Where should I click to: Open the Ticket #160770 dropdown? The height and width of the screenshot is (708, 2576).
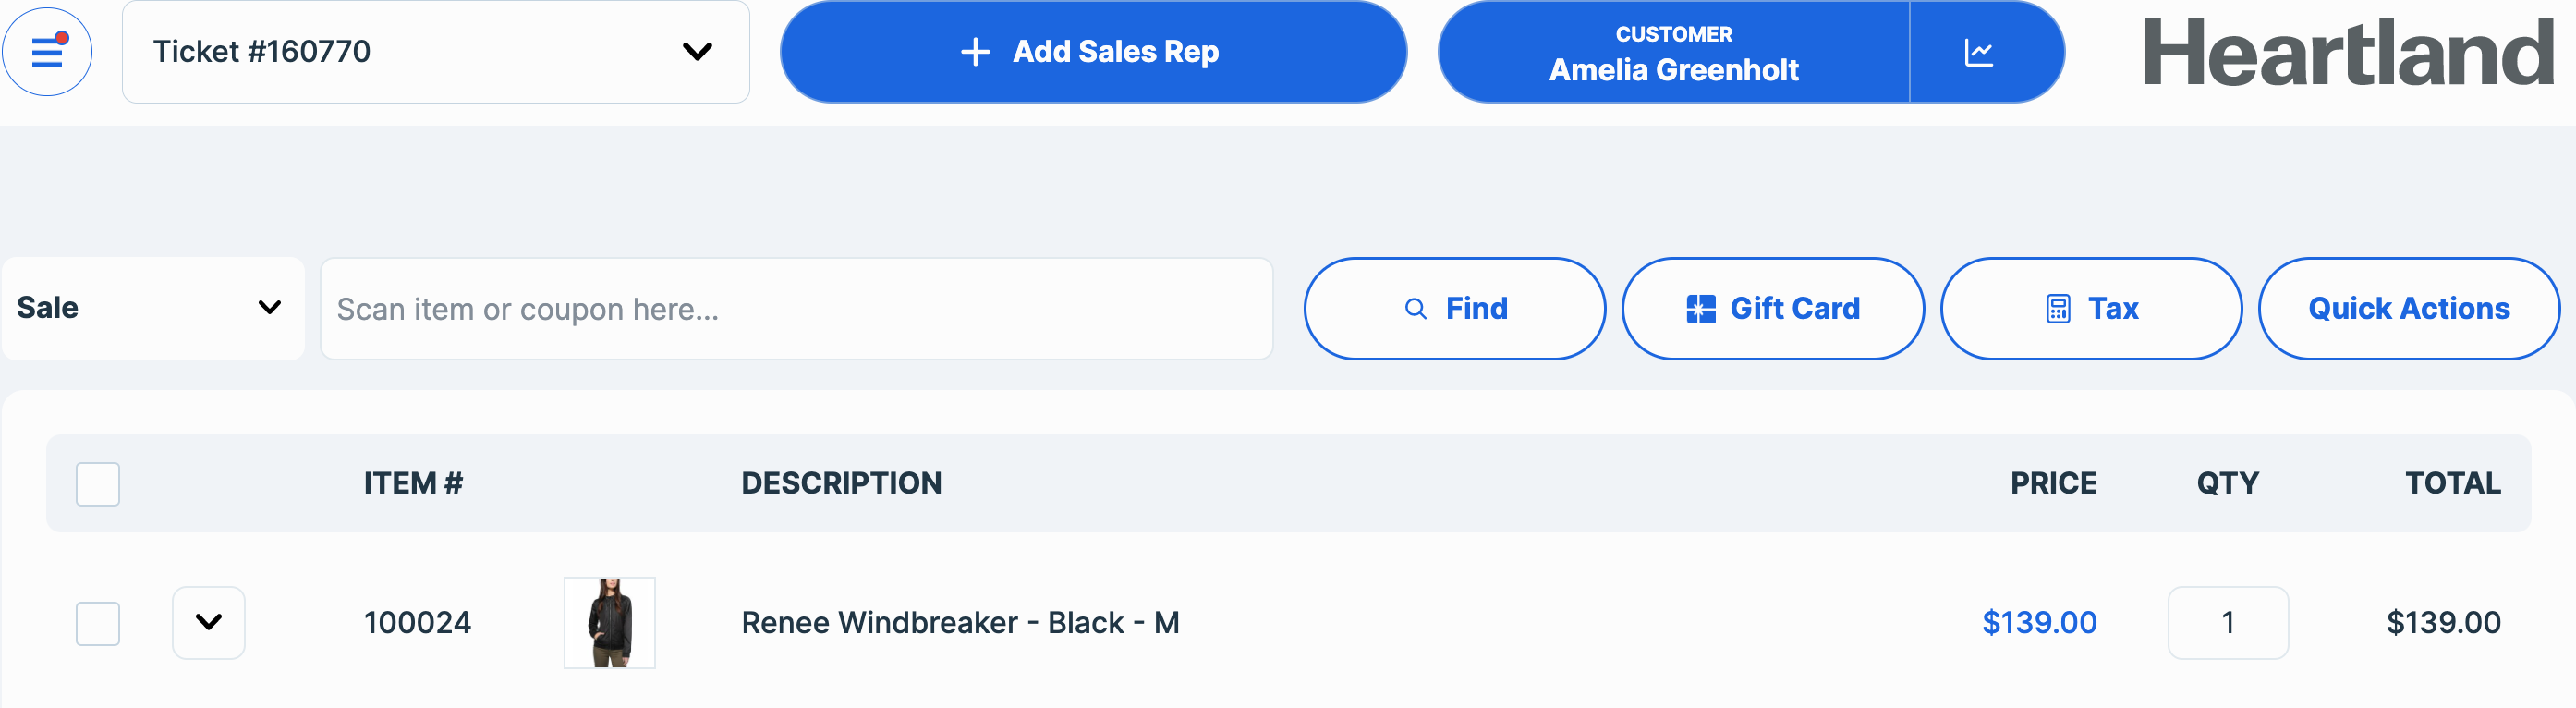[x=436, y=52]
